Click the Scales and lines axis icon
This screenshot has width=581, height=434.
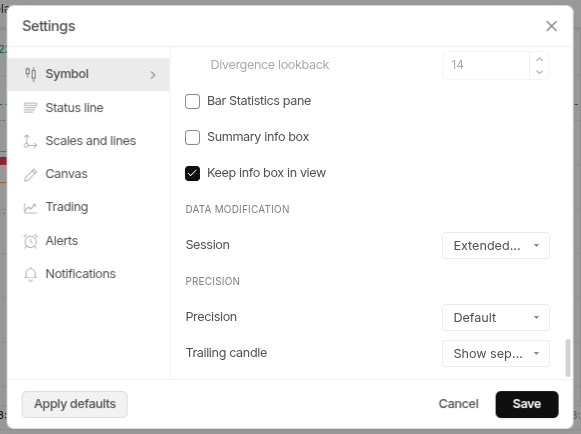coord(30,141)
